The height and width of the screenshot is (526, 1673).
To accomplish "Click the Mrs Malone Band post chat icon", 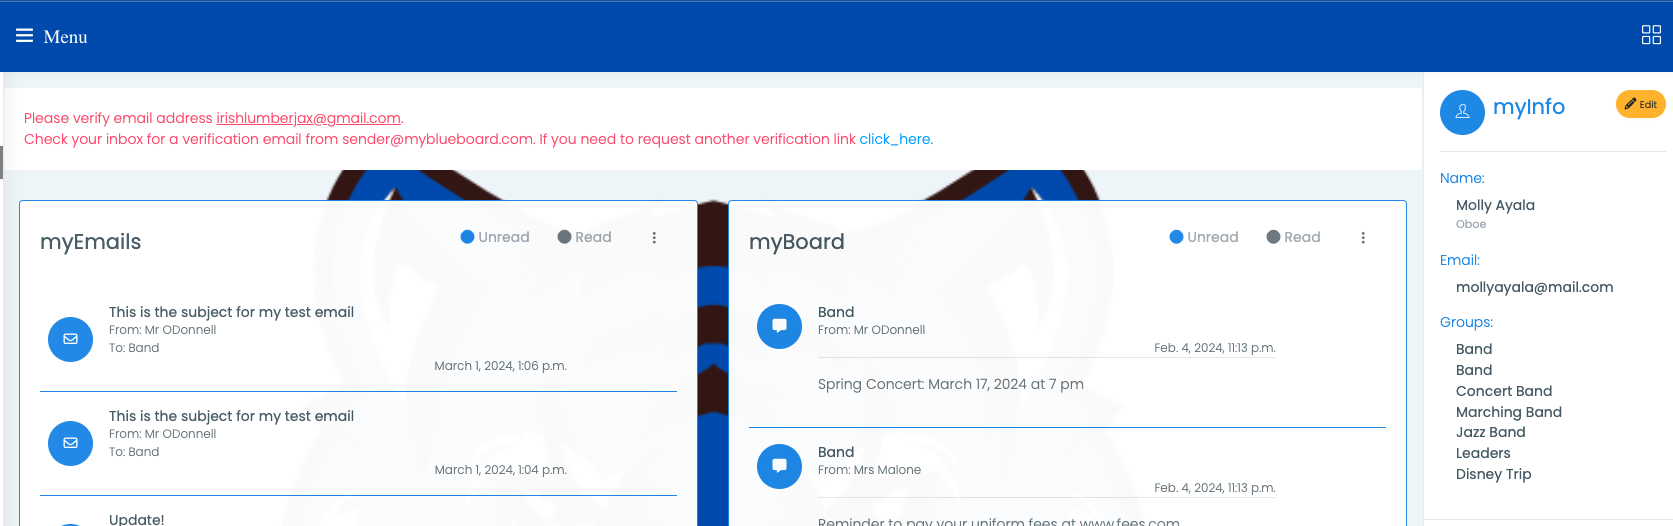I will [779, 466].
